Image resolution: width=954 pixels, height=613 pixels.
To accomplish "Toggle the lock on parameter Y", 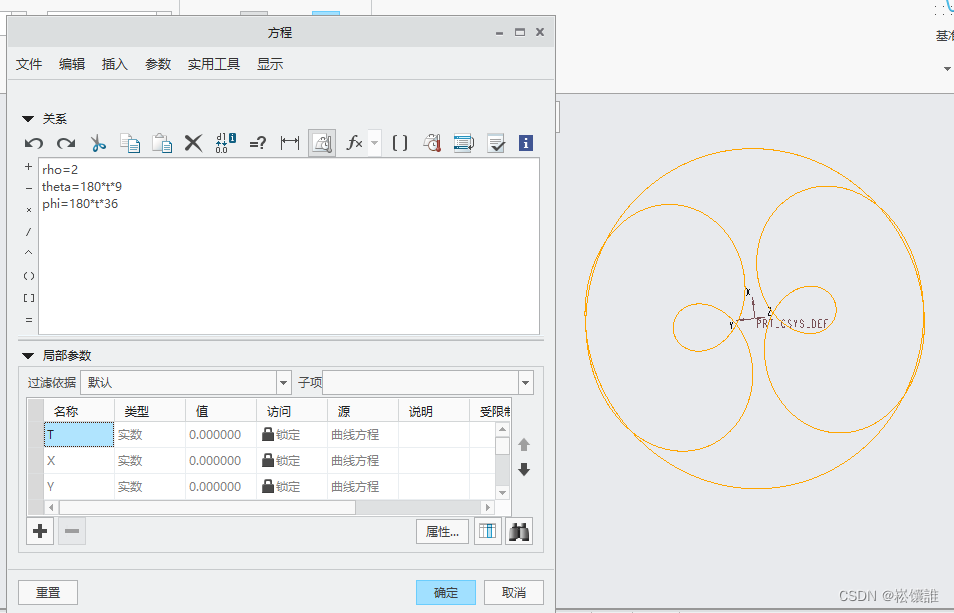I will click(268, 487).
